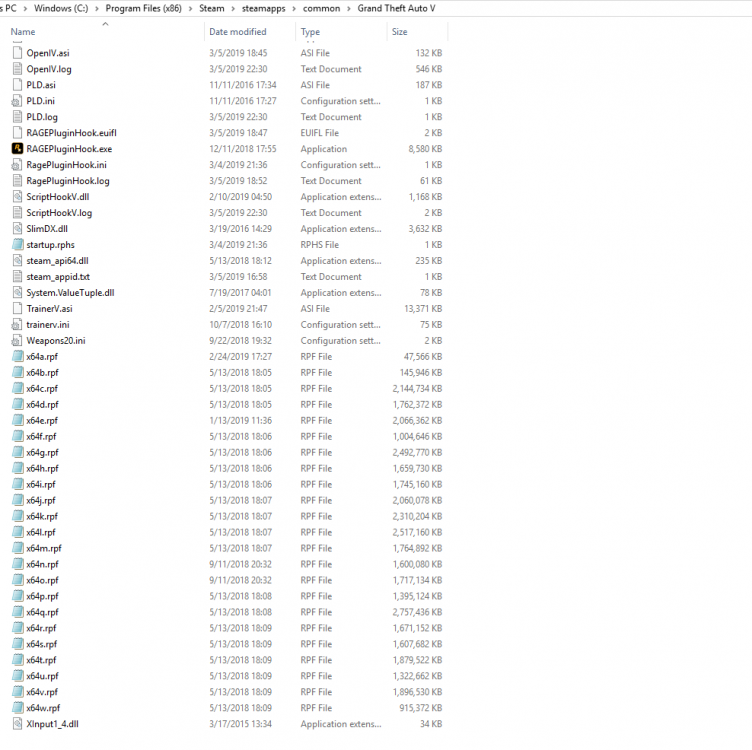
Task: Click the OpenIV.log text document icon
Action: tap(17, 69)
